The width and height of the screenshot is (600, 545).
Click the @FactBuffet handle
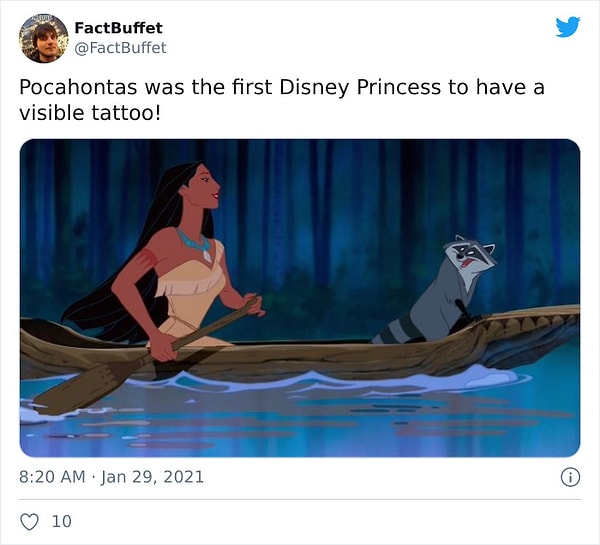point(120,47)
